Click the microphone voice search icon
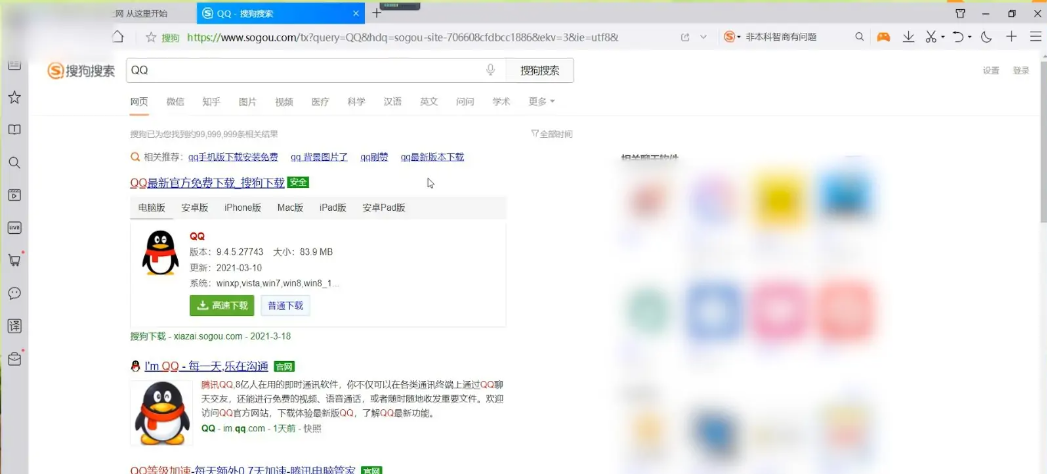The image size is (1047, 474). pos(490,70)
